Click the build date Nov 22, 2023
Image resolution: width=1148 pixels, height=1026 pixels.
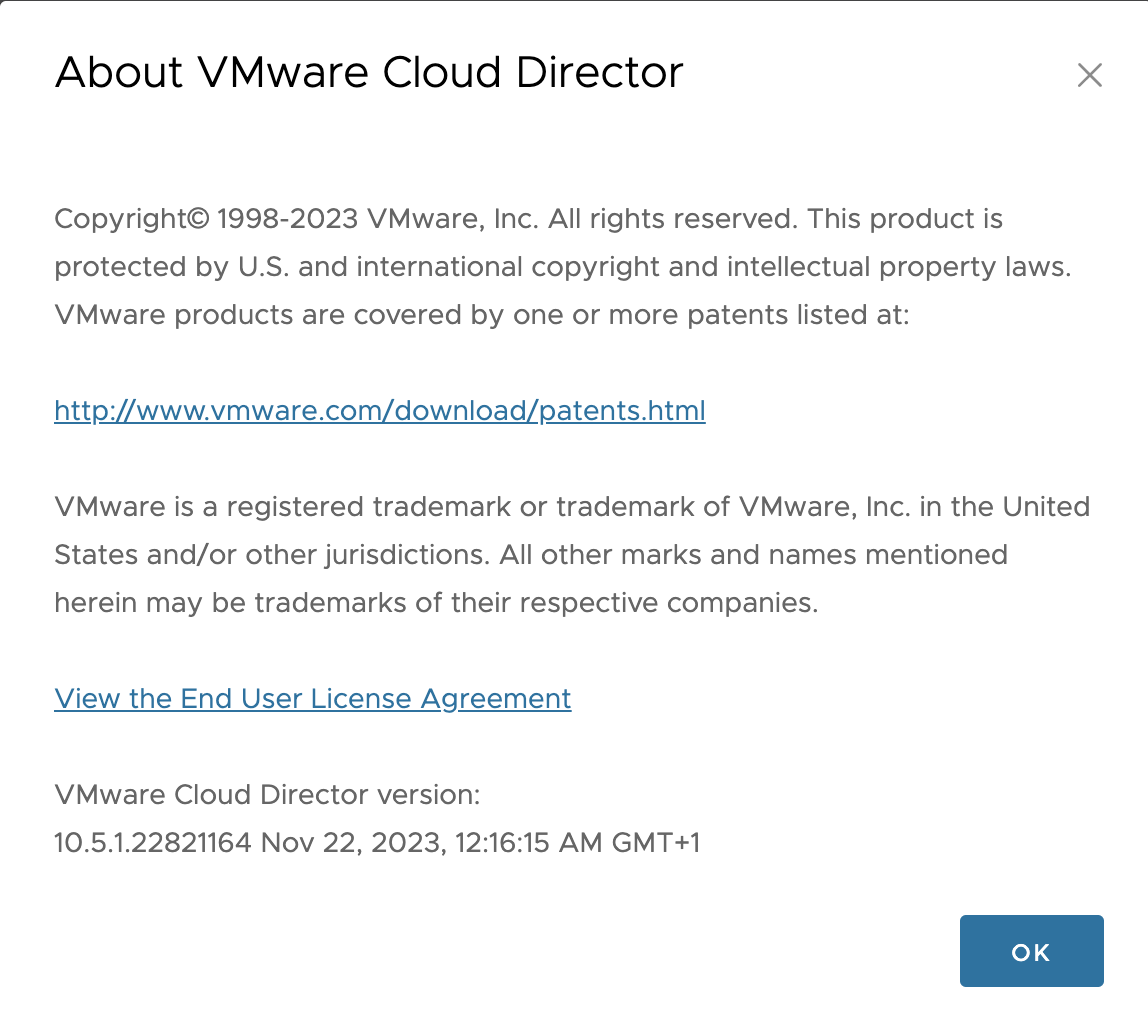pos(352,843)
